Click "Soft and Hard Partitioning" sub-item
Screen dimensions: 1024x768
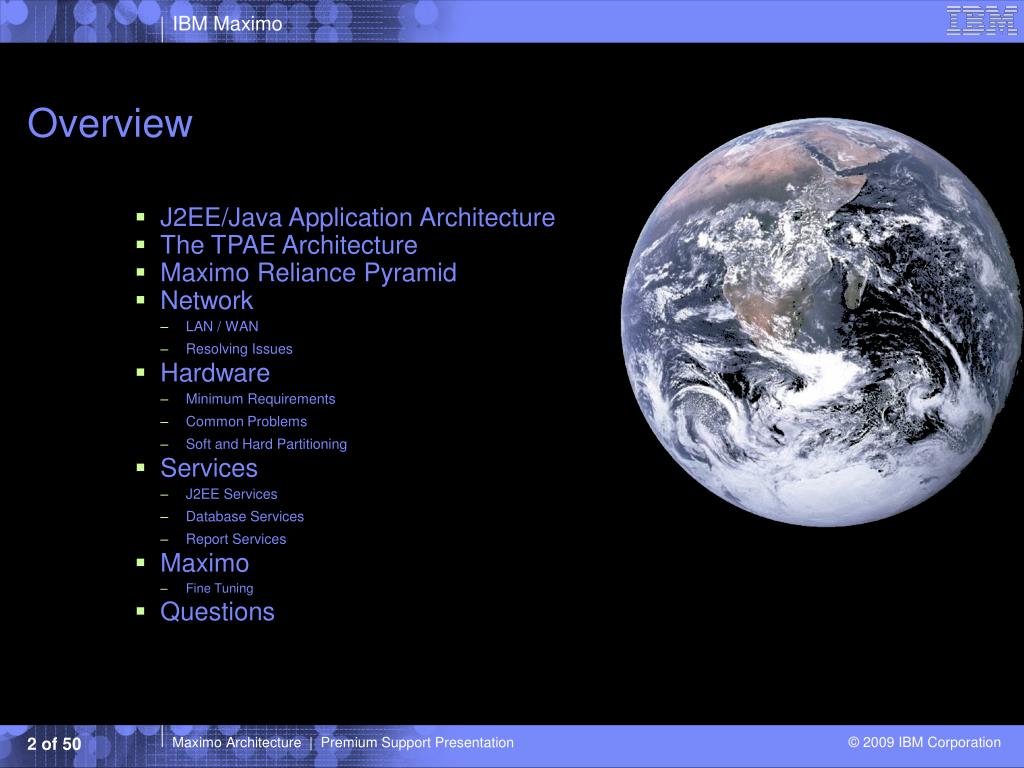pyautogui.click(x=266, y=444)
